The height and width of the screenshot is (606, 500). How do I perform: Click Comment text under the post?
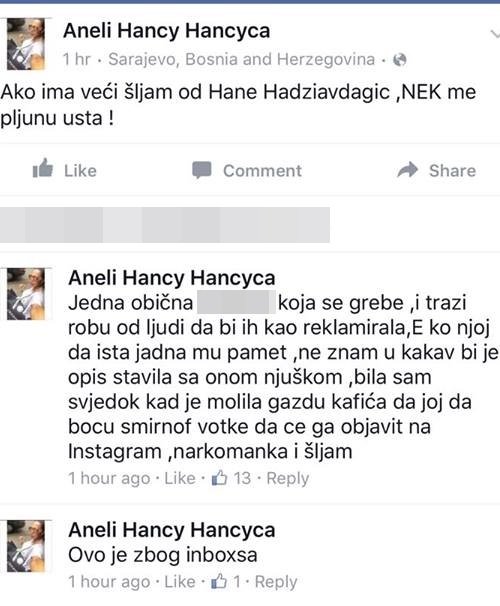262,171
